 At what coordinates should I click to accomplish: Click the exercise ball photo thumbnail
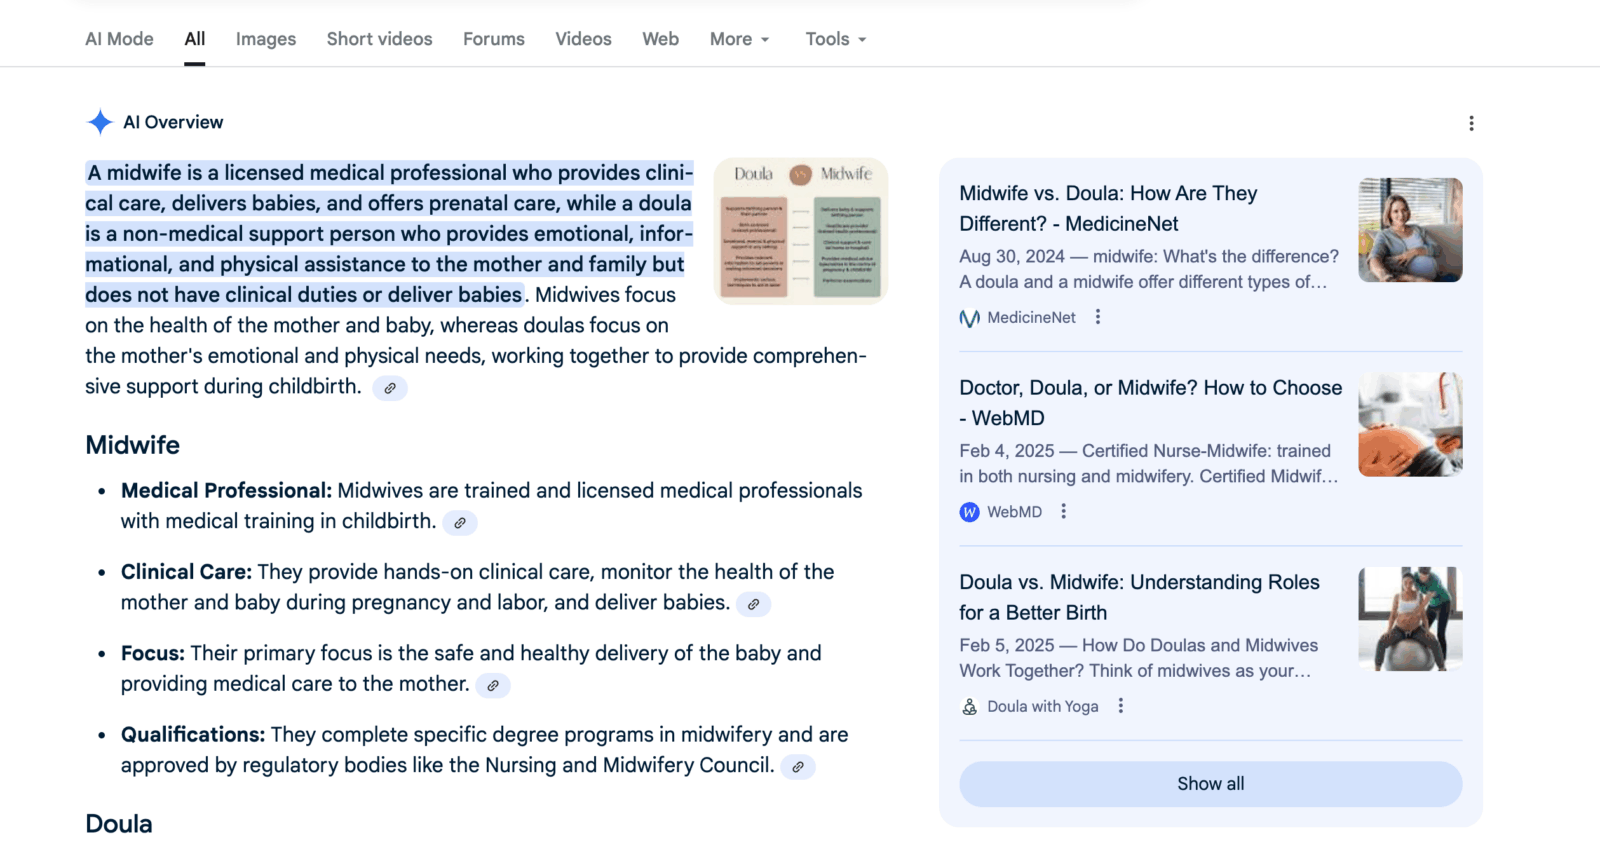(x=1410, y=619)
